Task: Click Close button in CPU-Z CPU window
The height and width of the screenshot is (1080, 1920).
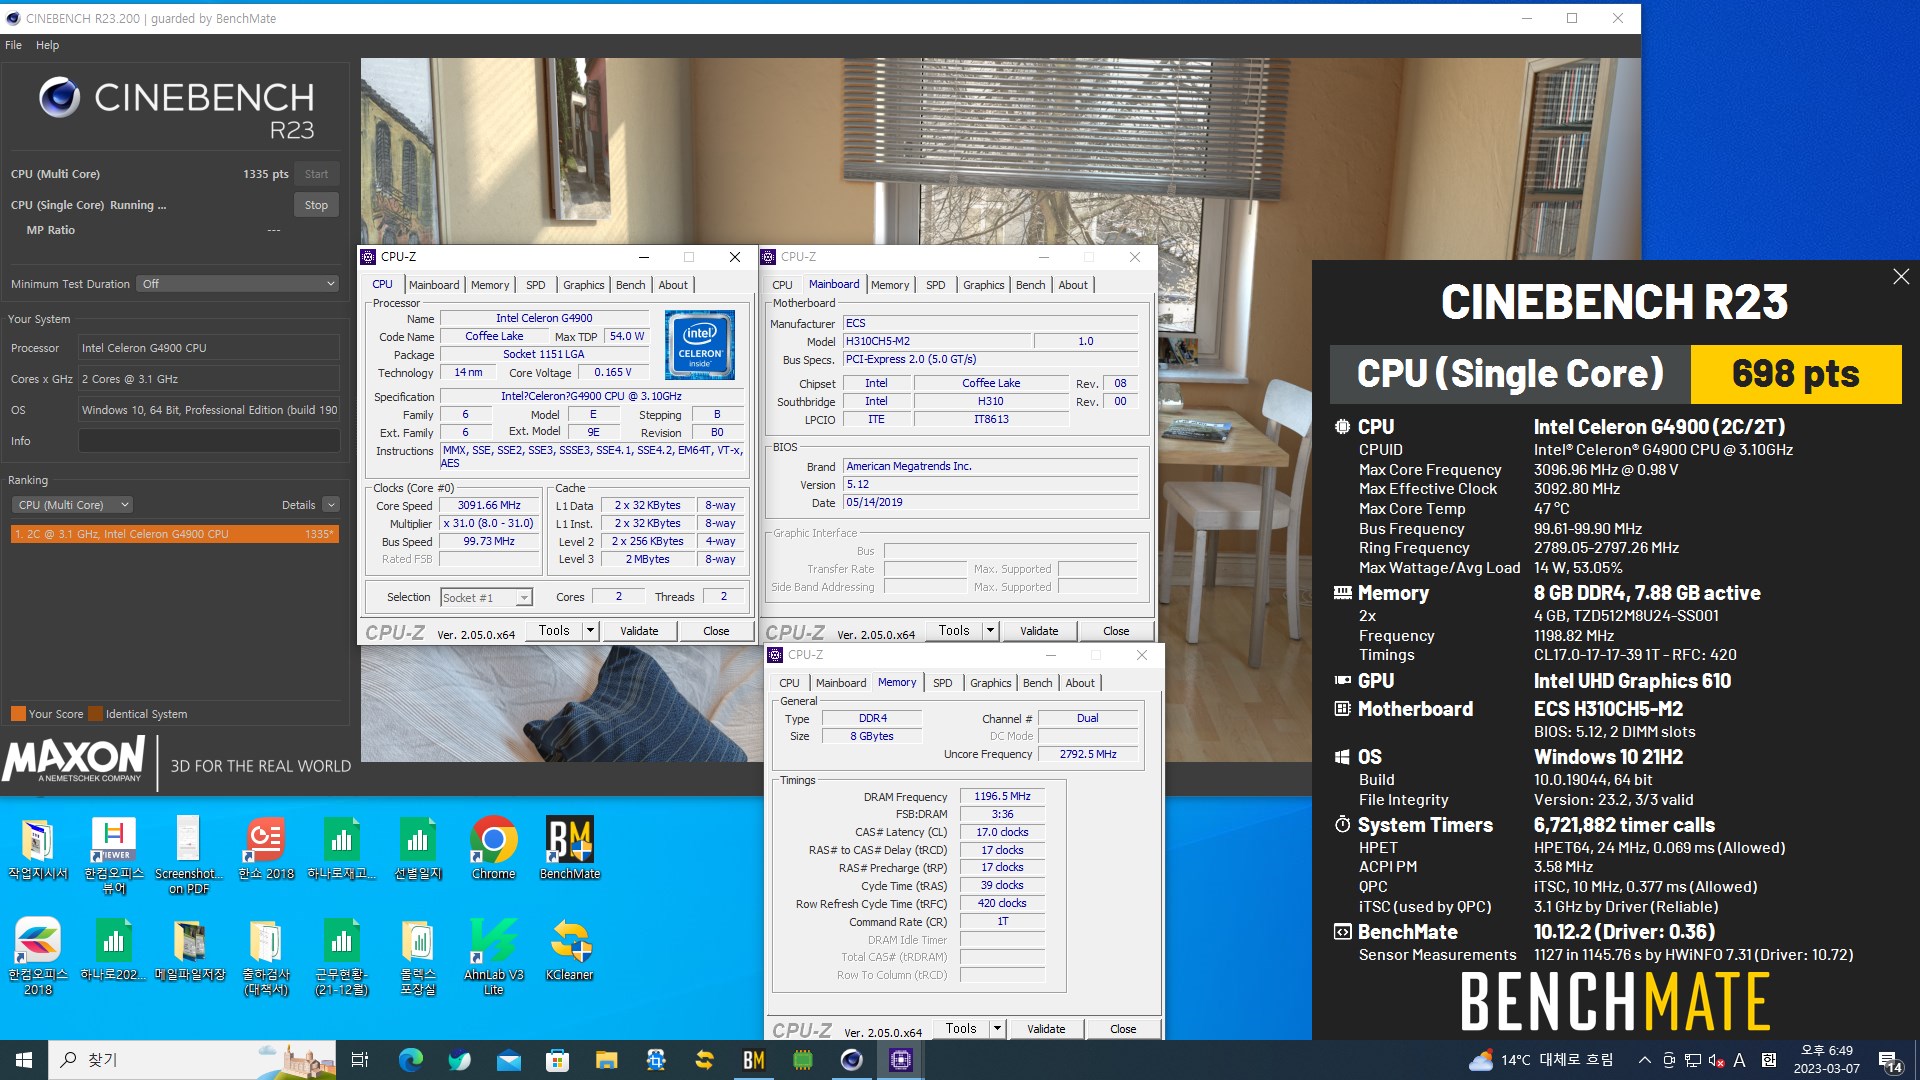Action: 716,631
